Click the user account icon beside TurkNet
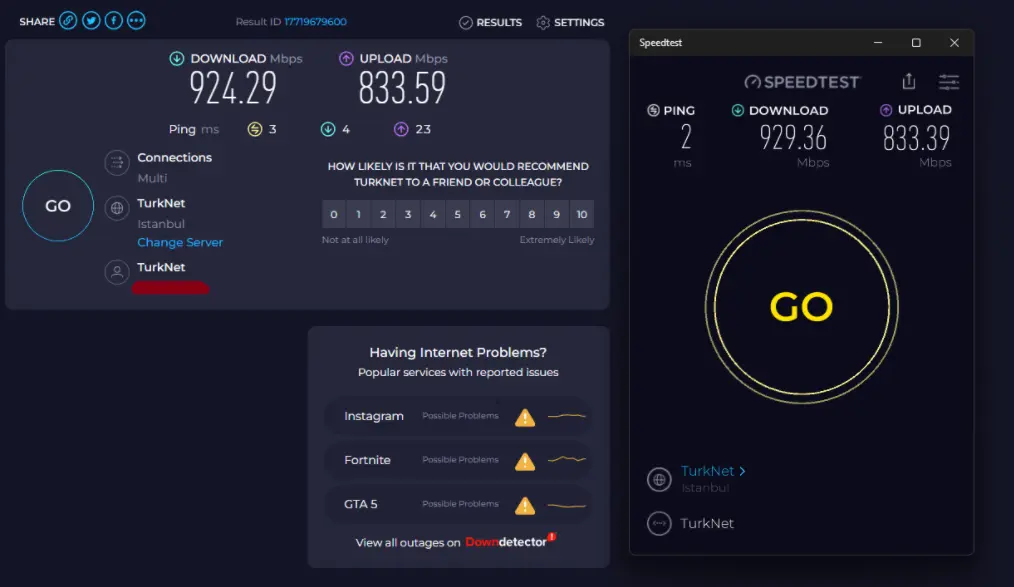Viewport: 1014px width, 587px height. pyautogui.click(x=117, y=272)
